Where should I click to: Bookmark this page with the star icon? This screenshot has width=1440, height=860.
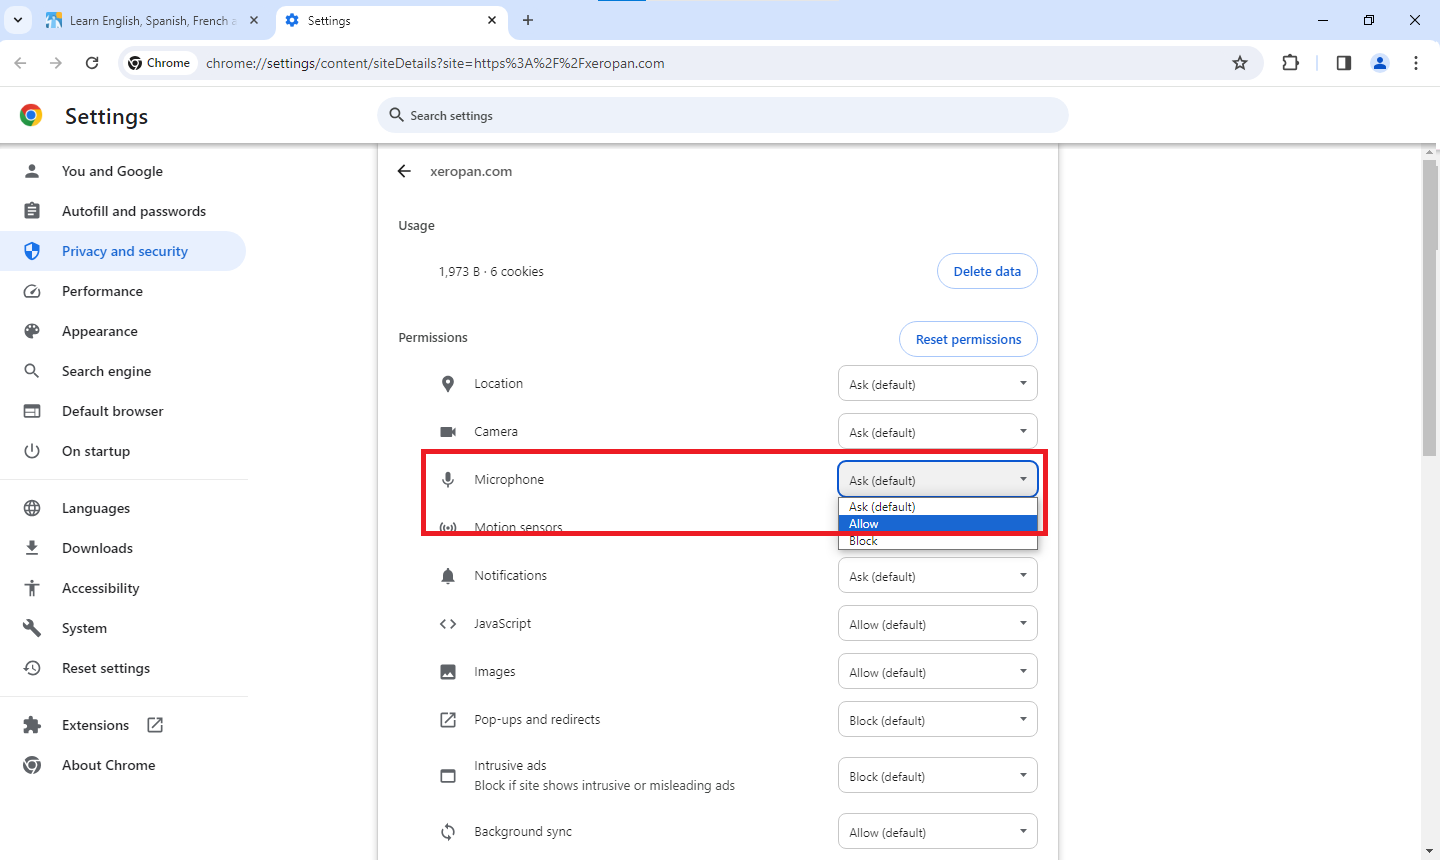(1240, 63)
